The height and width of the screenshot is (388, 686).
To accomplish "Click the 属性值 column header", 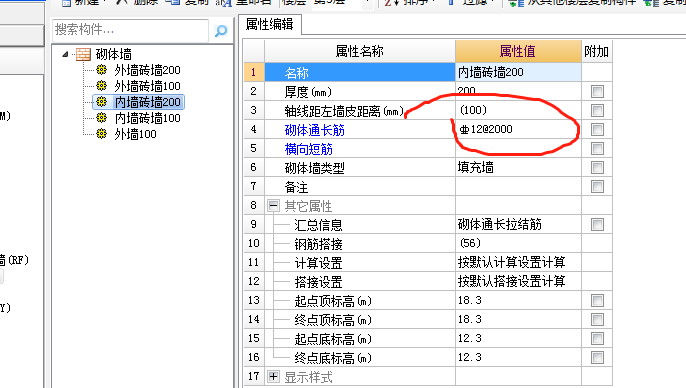I will 518,52.
